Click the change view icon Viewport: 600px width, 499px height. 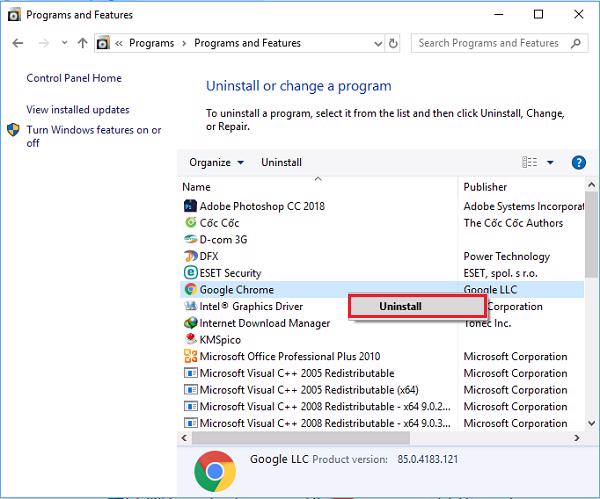click(x=530, y=162)
